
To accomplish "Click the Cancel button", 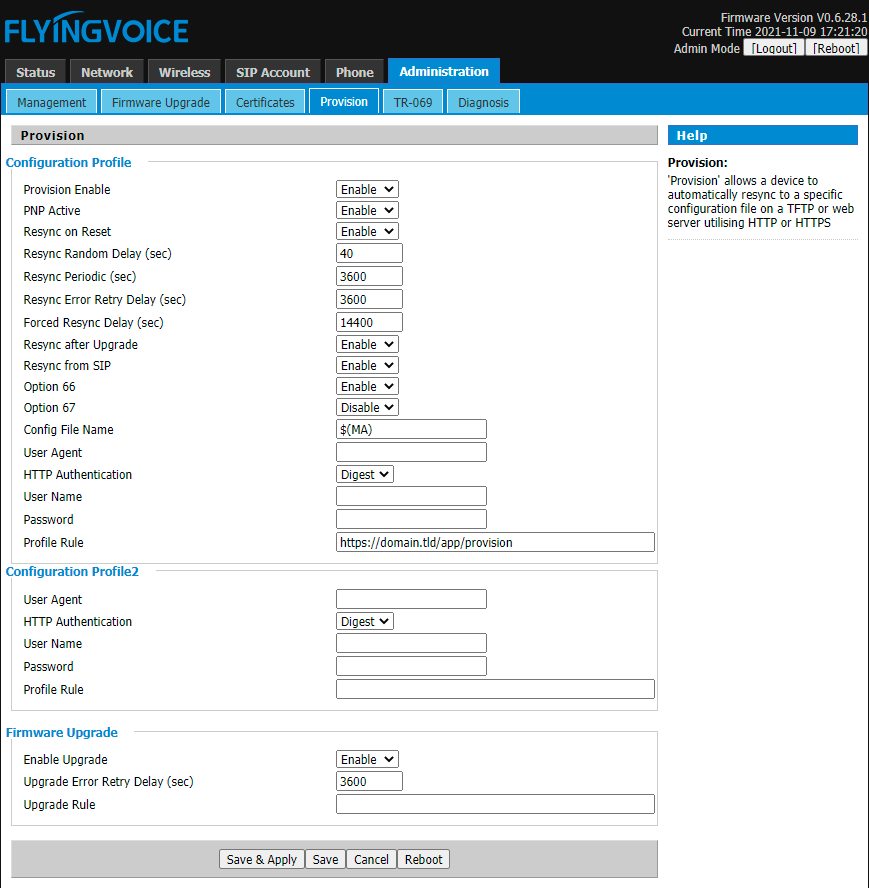I will (x=371, y=859).
